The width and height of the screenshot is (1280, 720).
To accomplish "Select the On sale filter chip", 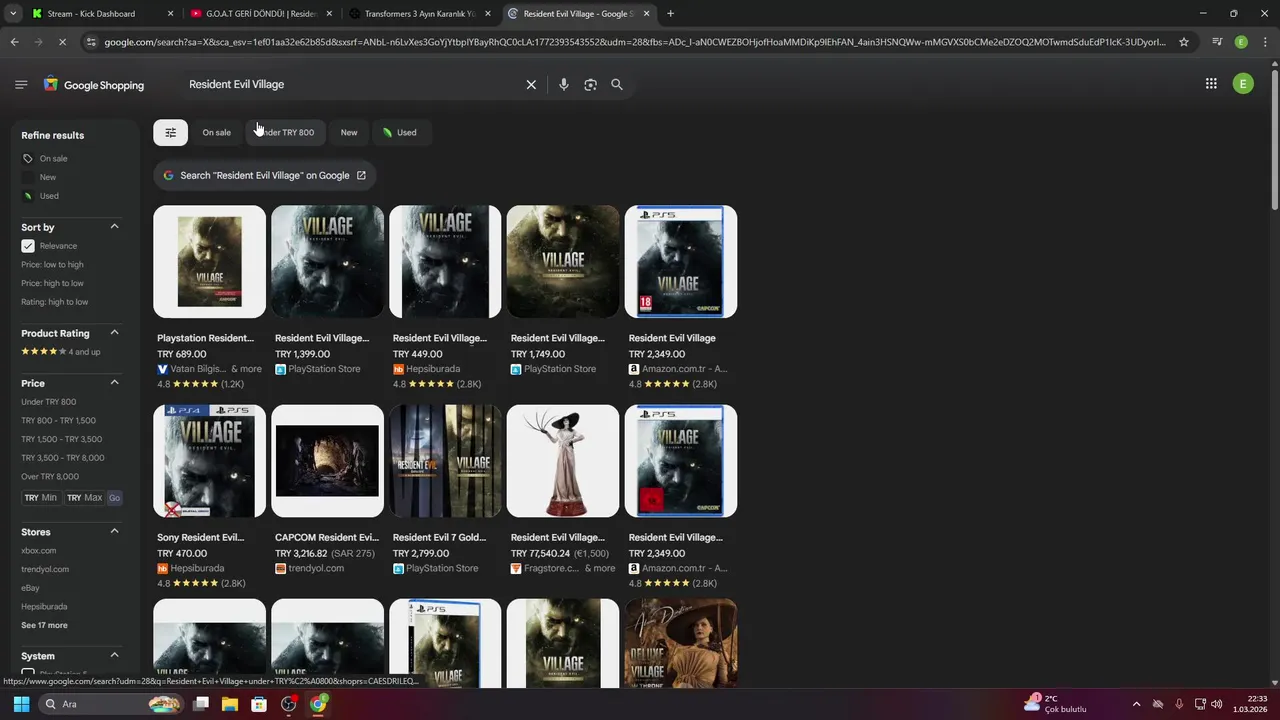I will (216, 132).
